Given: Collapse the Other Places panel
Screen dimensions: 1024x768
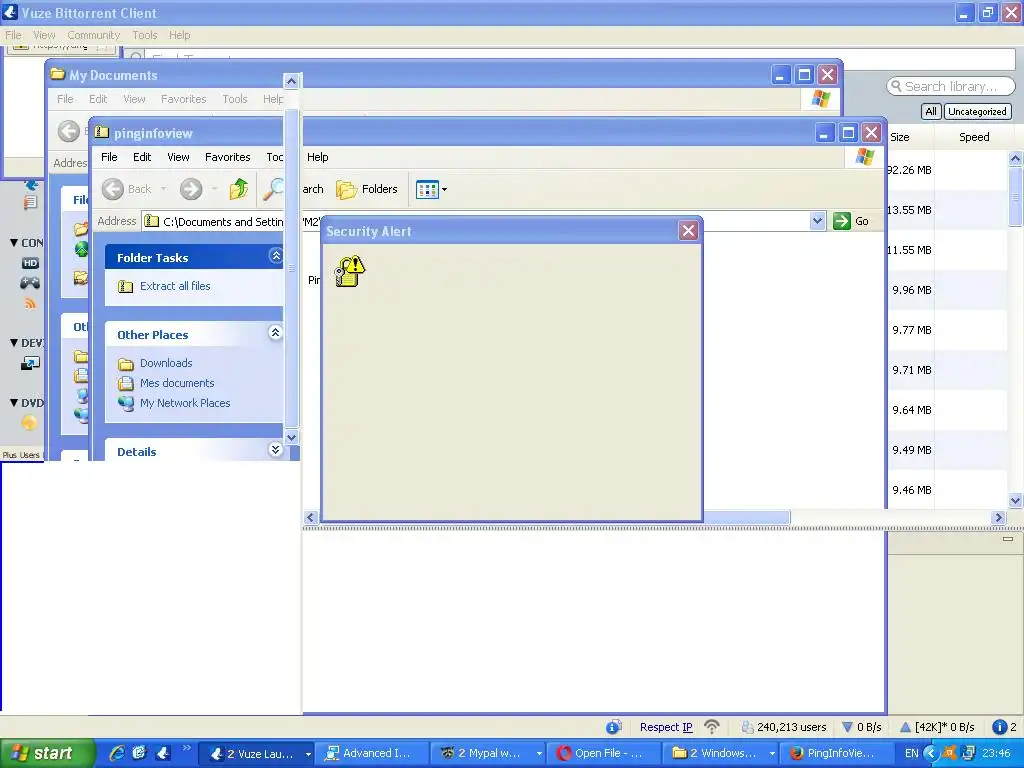Looking at the screenshot, I should coord(276,333).
